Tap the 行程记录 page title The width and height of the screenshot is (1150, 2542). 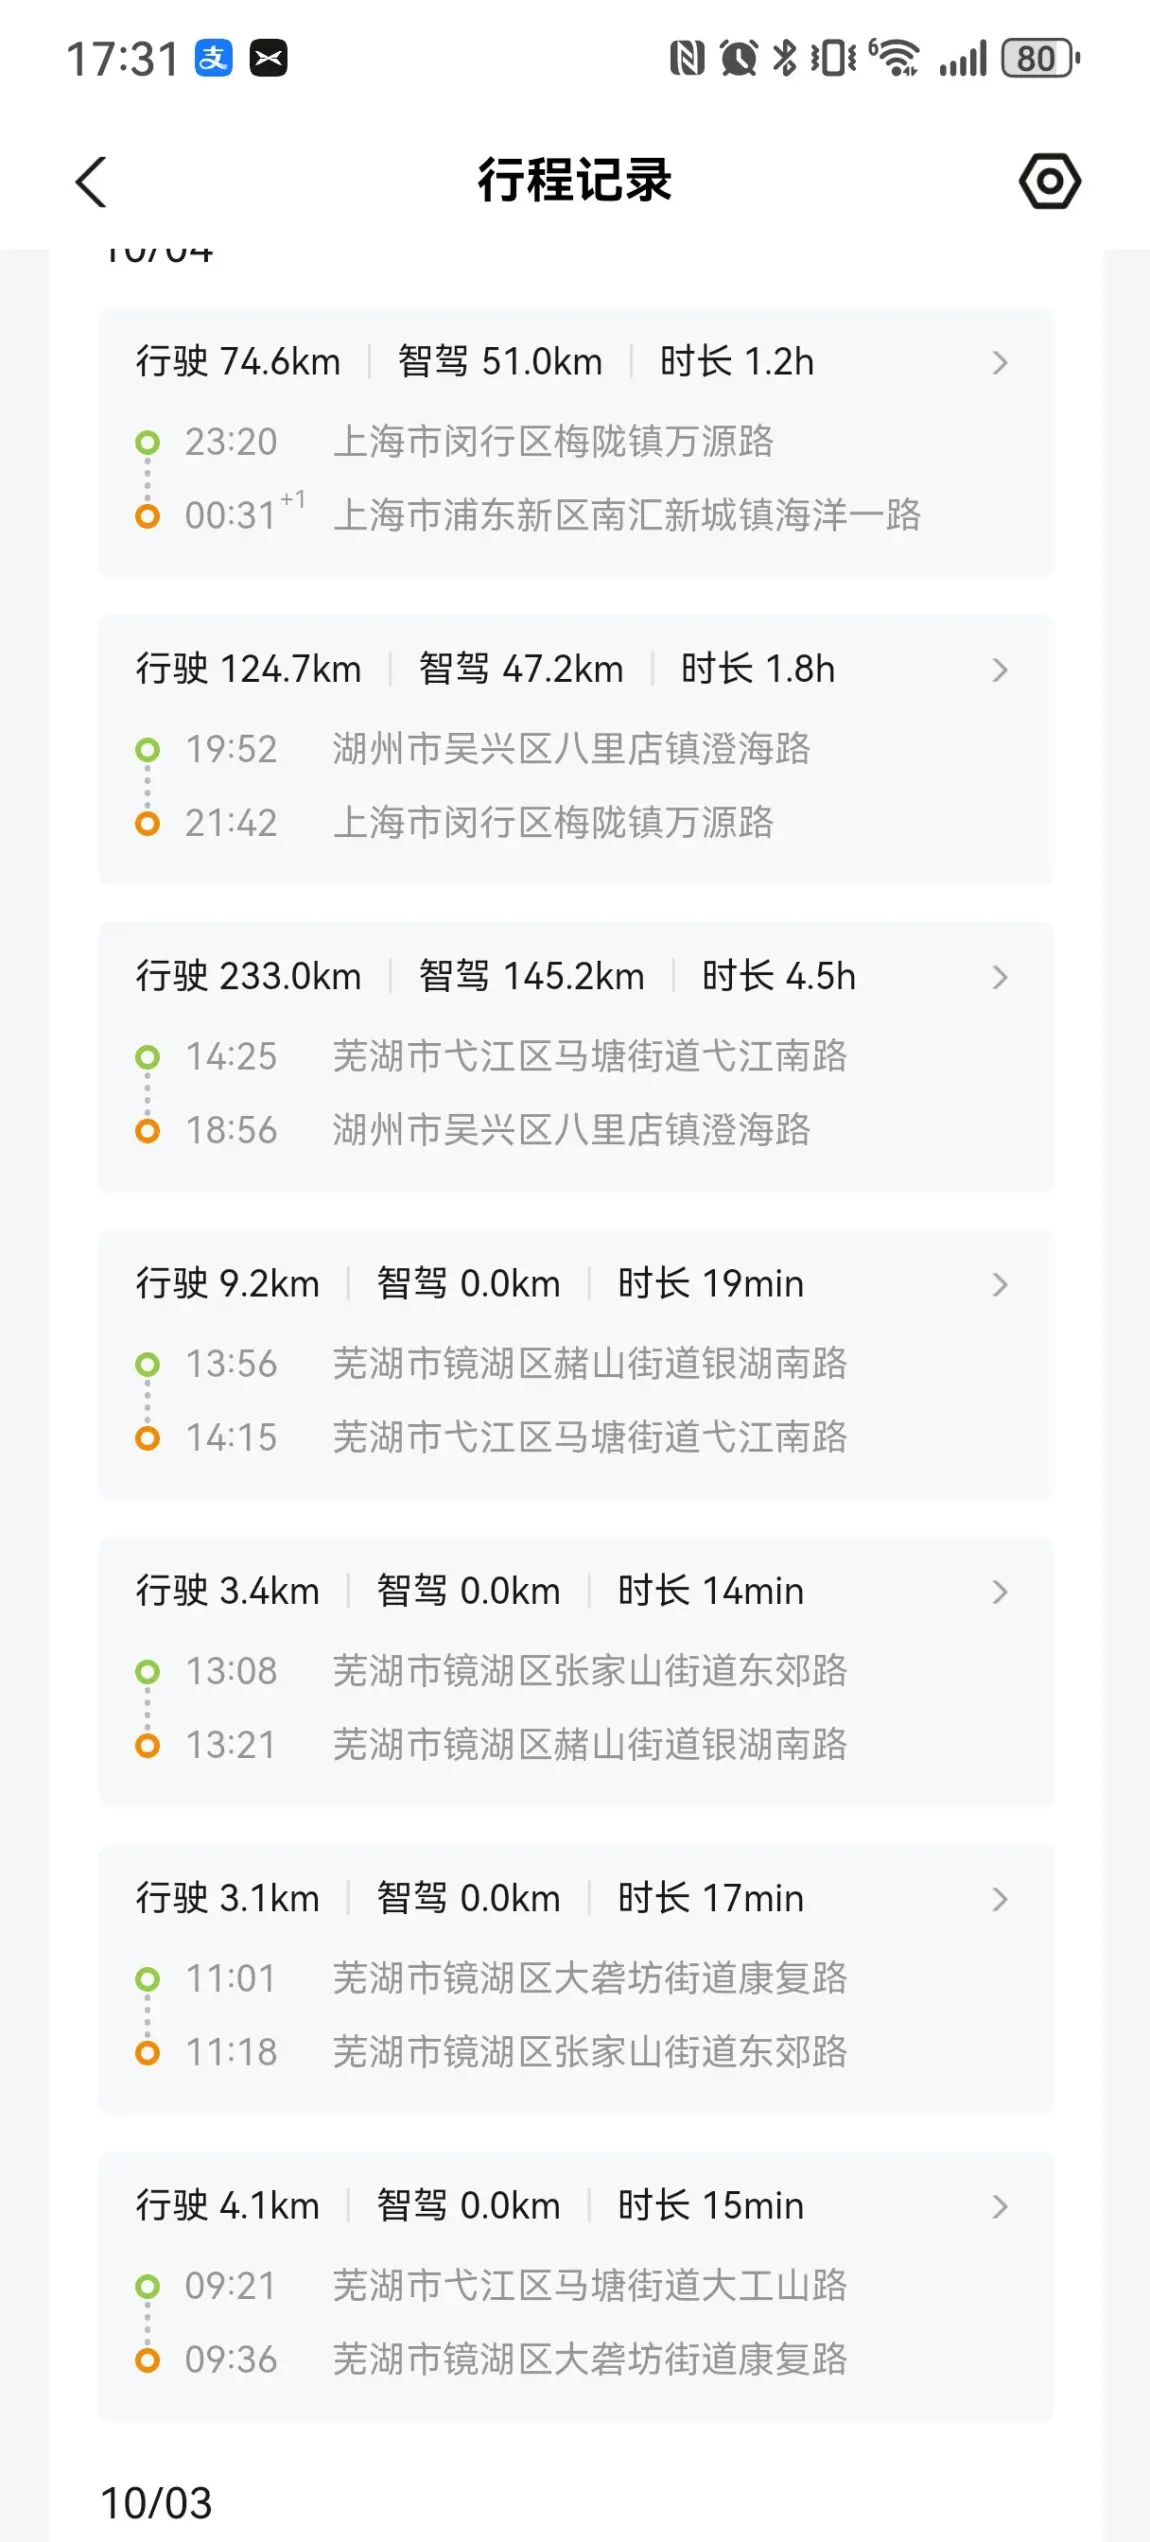574,181
